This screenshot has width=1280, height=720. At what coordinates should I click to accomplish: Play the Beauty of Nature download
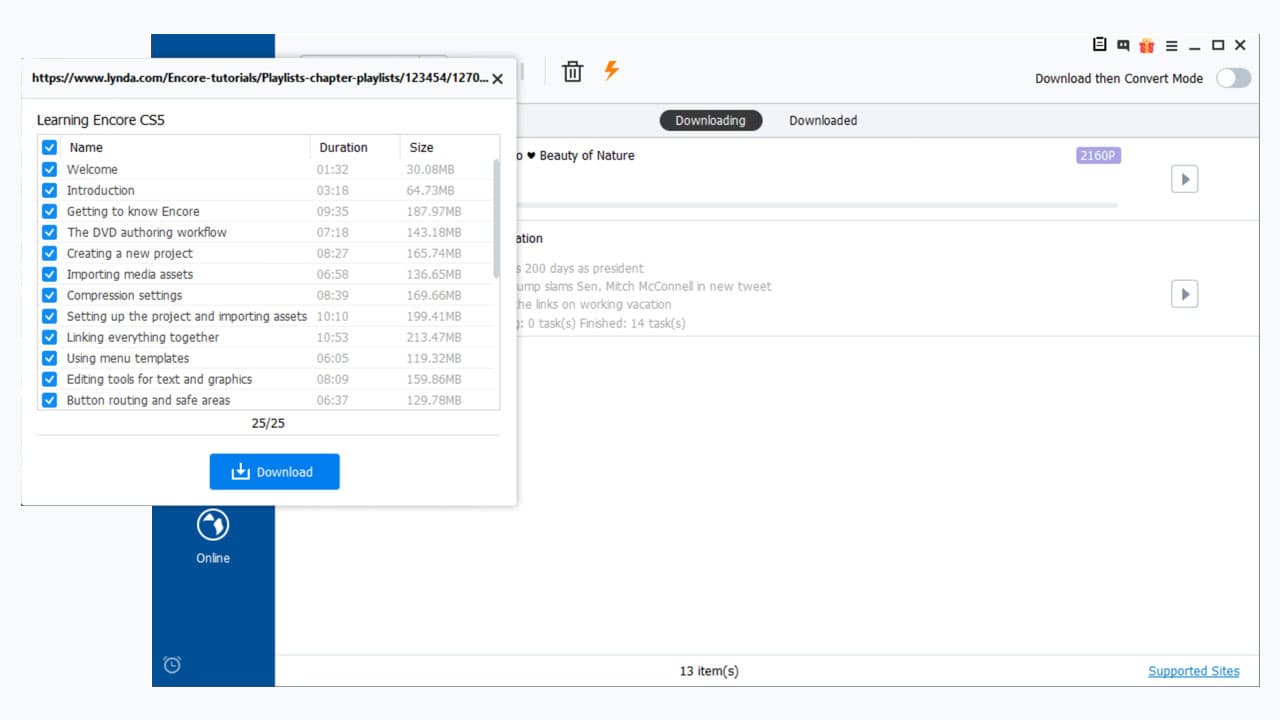coord(1184,178)
